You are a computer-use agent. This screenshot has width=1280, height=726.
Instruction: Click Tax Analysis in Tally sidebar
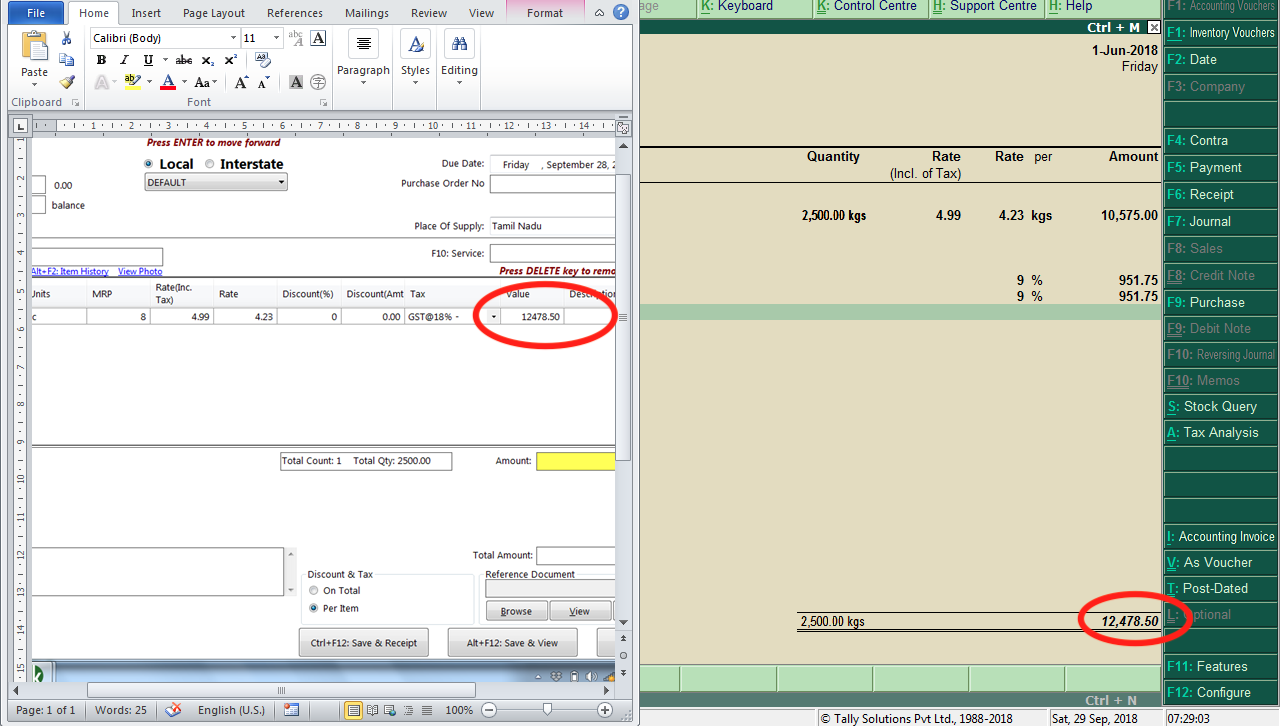coord(1221,433)
